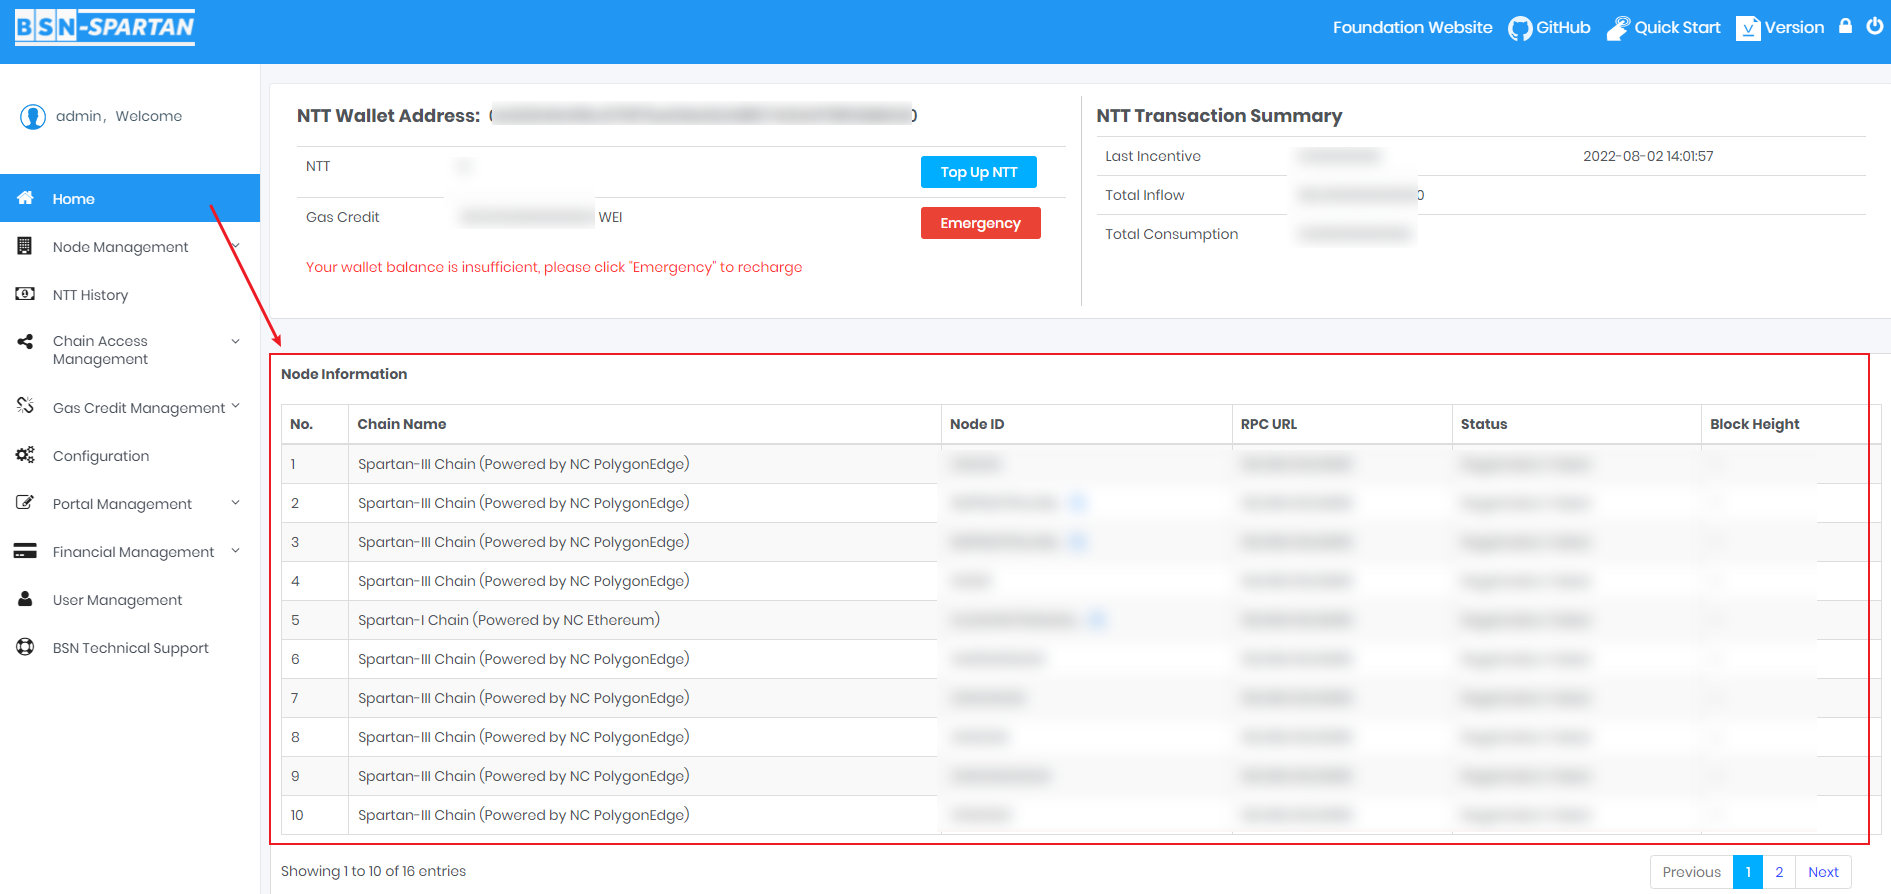Viewport: 1891px width, 894px height.
Task: Click the Total Consumption label
Action: (x=1171, y=234)
